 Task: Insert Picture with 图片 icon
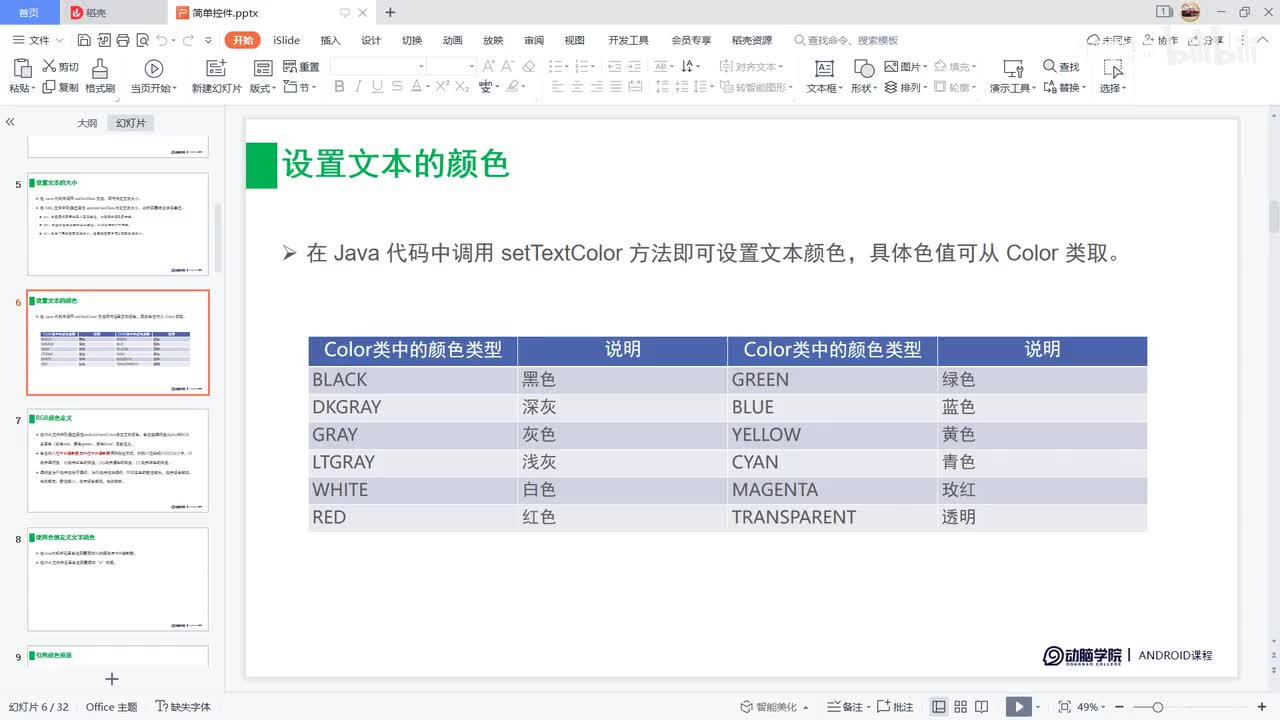coord(905,66)
